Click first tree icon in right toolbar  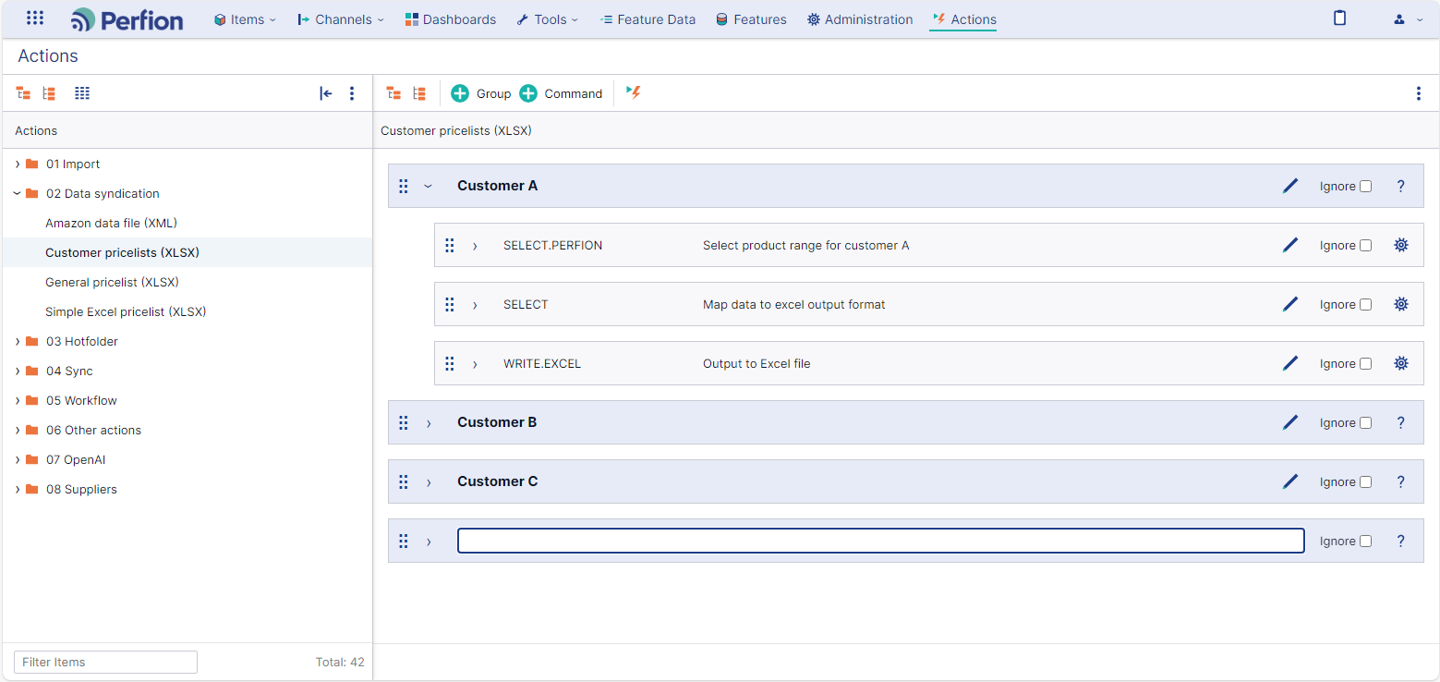coord(394,93)
